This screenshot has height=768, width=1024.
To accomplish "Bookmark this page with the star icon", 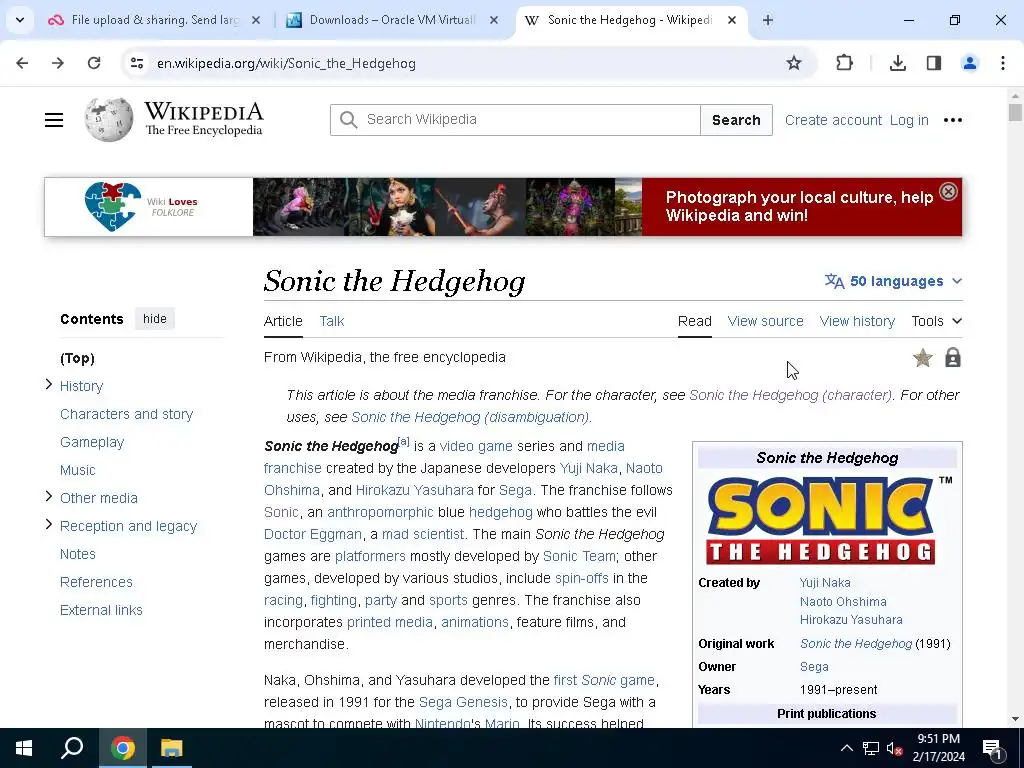I will pos(793,63).
